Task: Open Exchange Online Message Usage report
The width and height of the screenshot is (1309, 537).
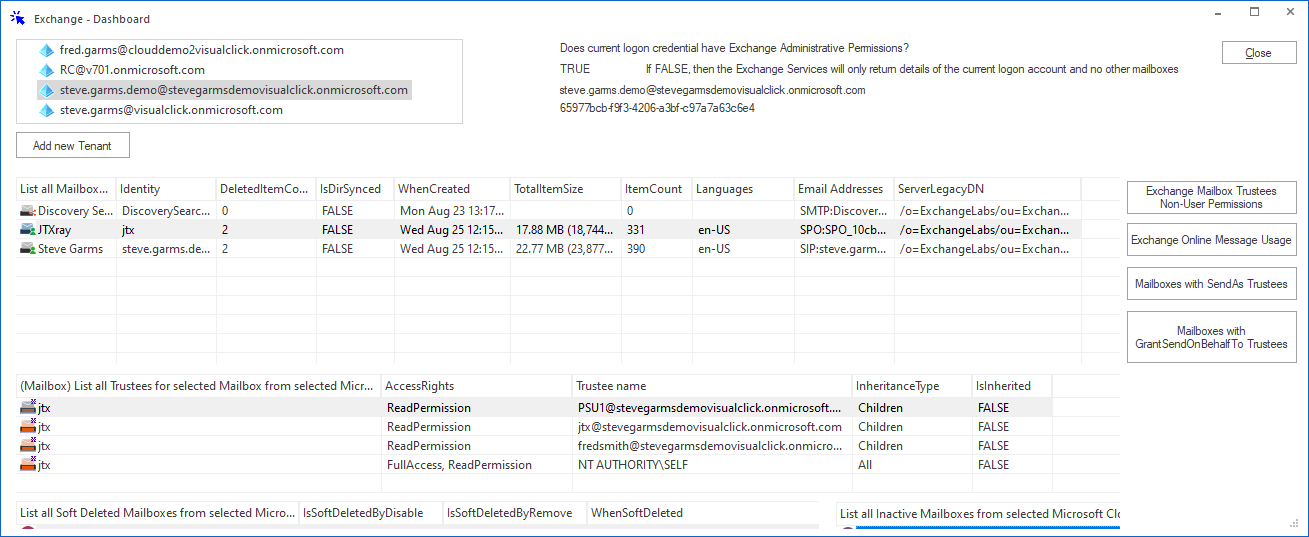Action: coord(1211,240)
